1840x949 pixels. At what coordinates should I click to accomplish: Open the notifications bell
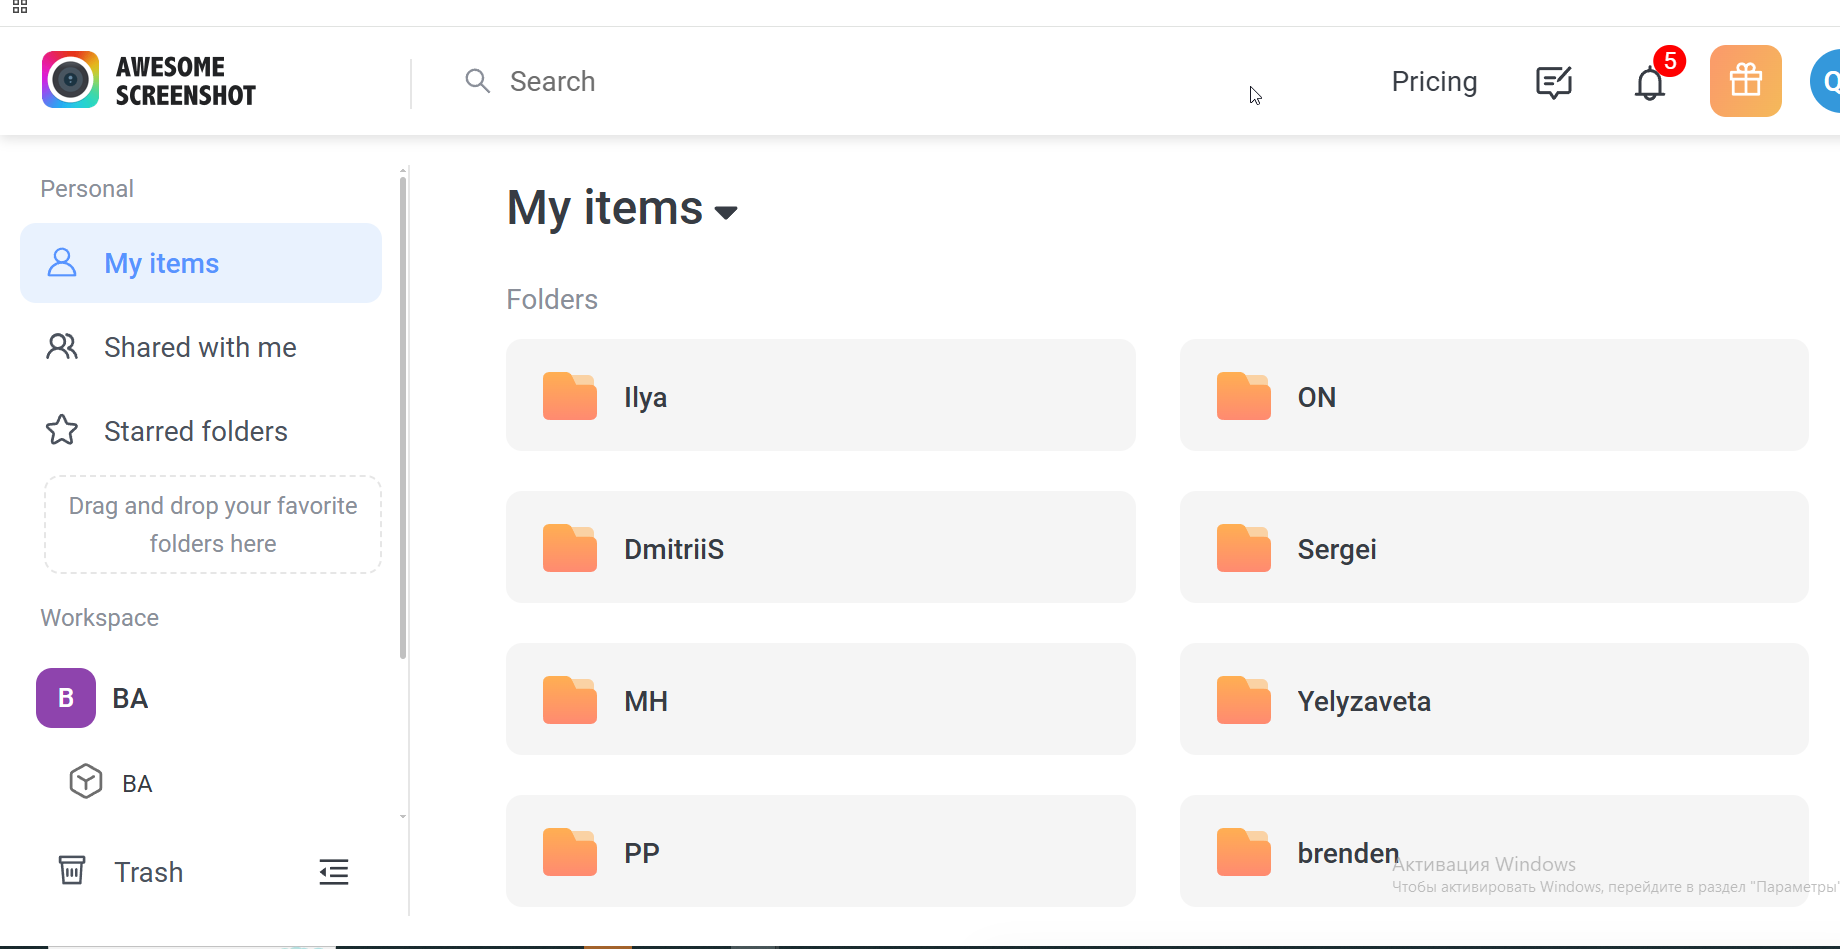click(1650, 83)
